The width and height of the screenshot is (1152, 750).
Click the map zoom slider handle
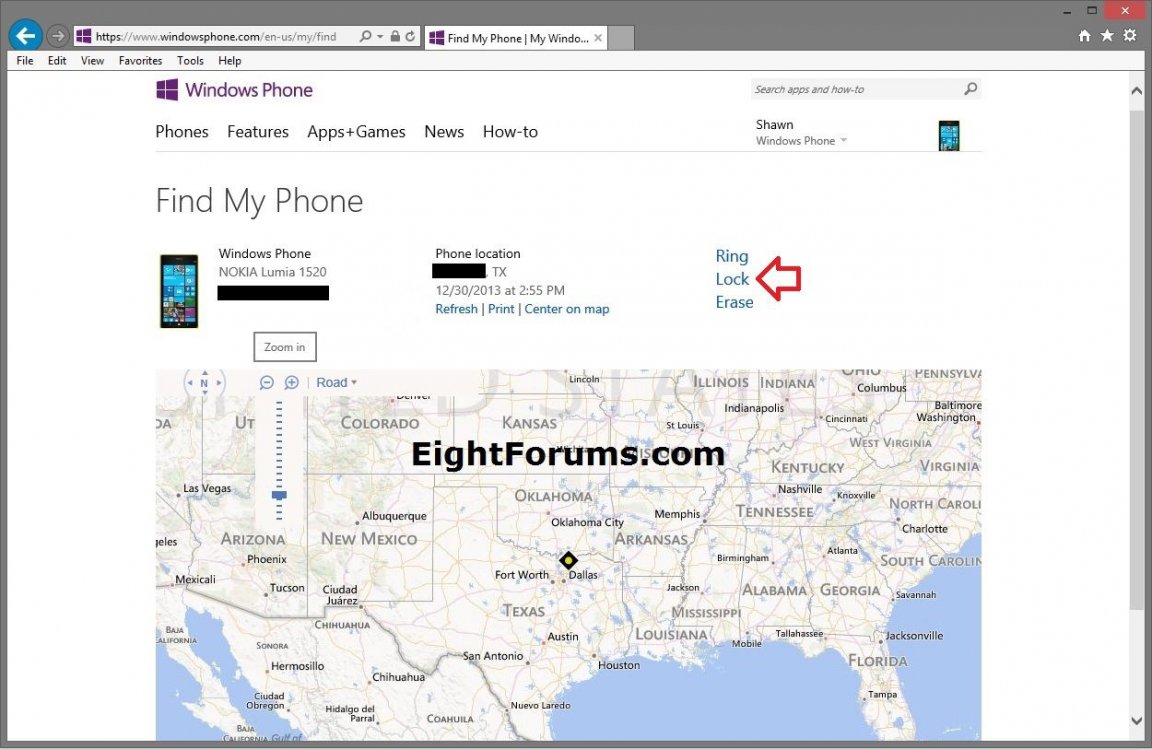click(x=279, y=495)
